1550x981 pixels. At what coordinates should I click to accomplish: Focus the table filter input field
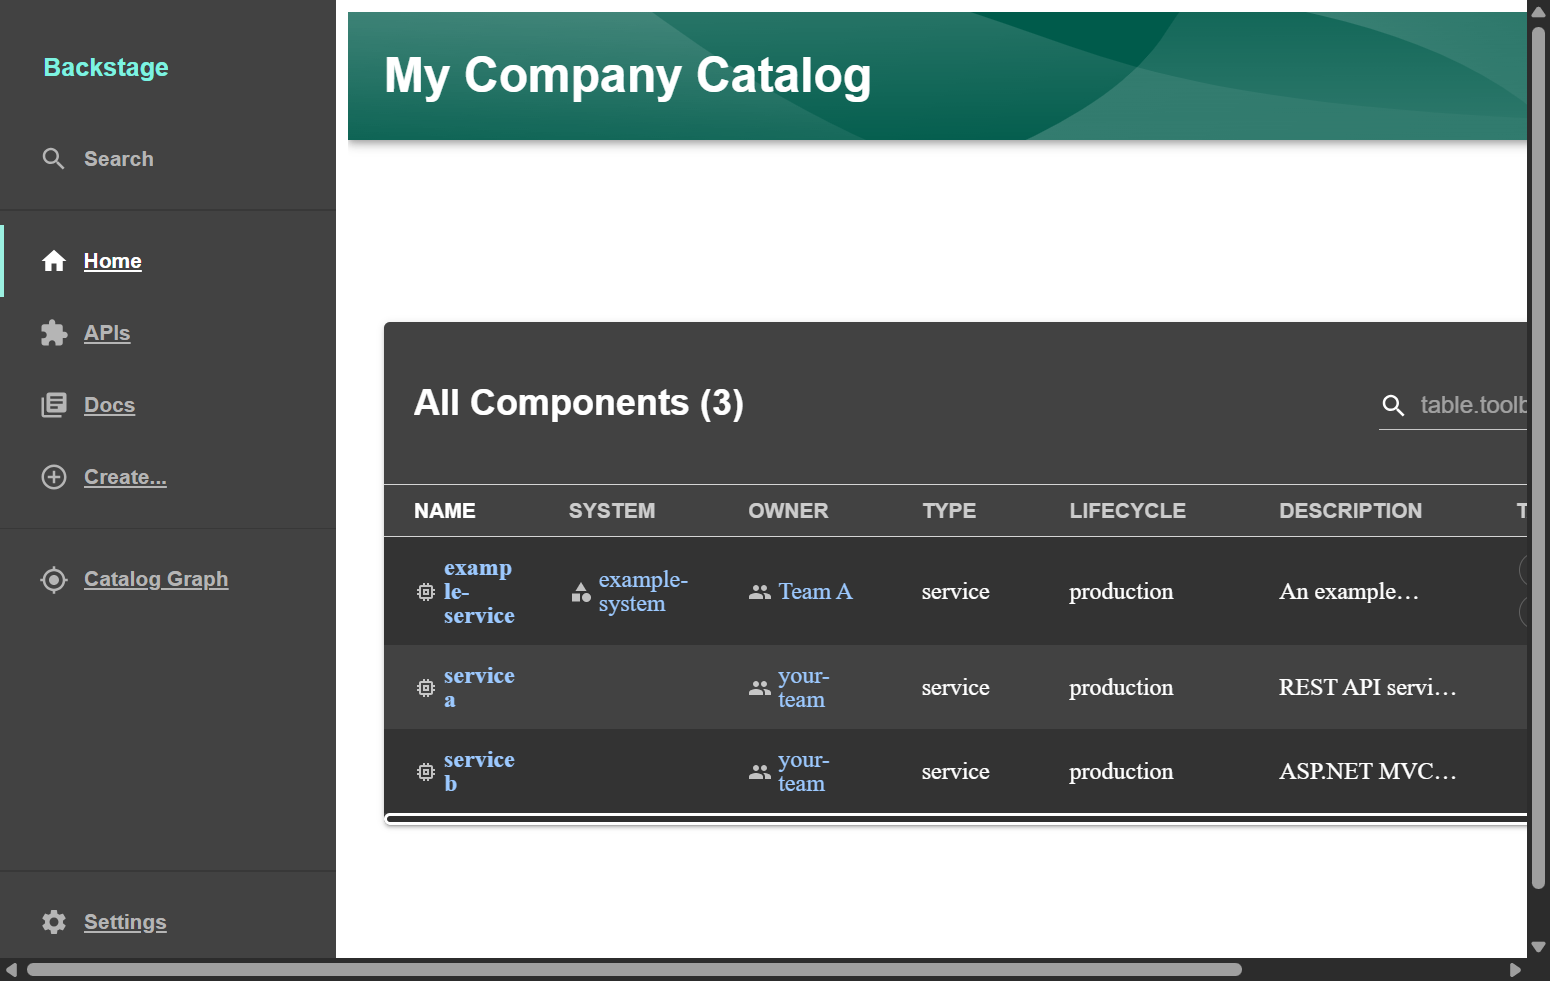click(1473, 405)
